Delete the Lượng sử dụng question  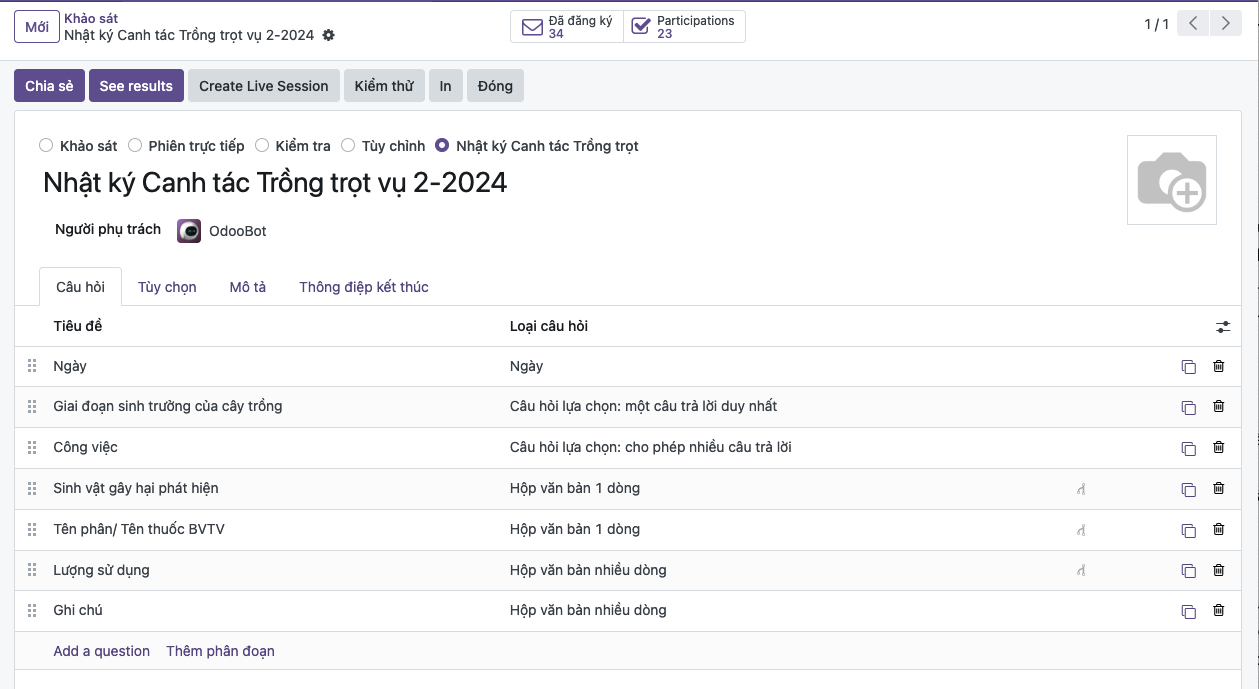(x=1218, y=570)
